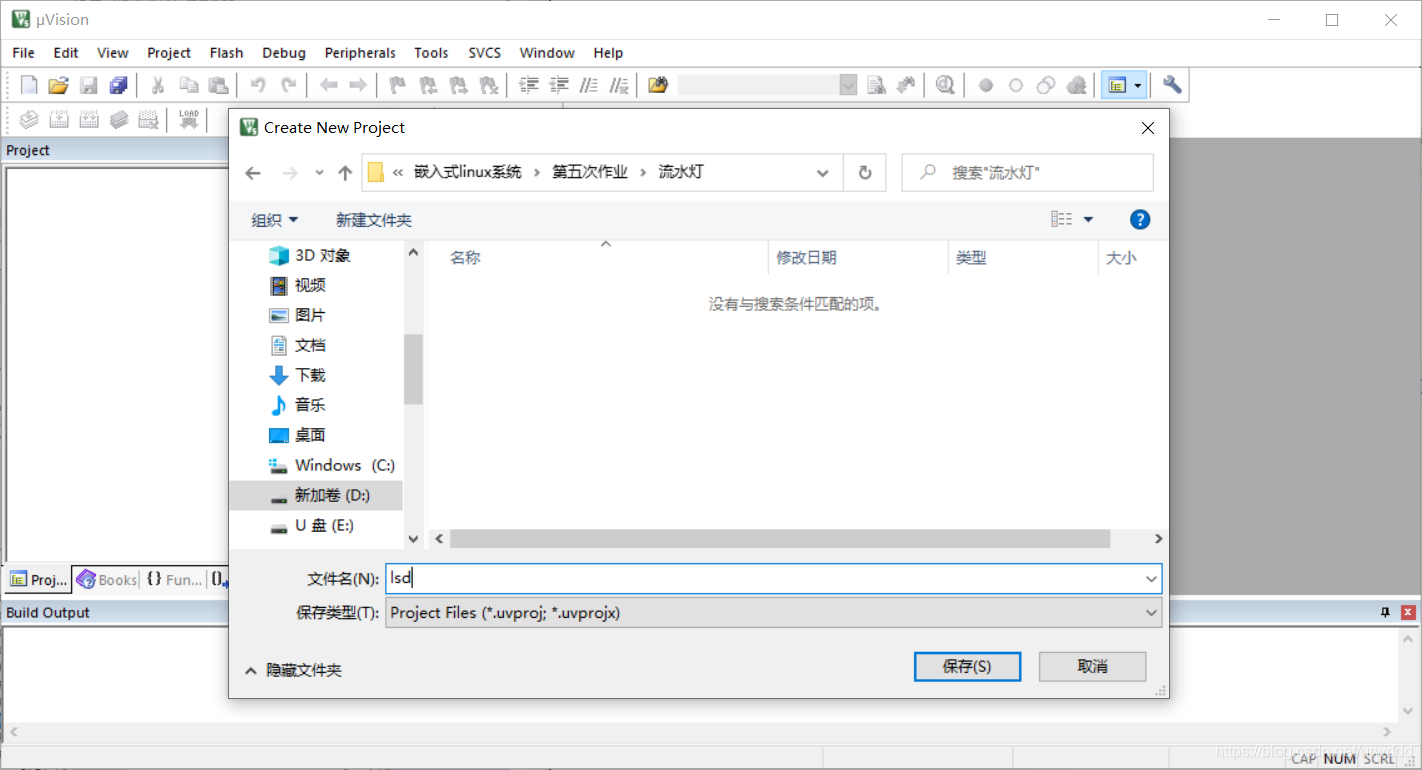Image resolution: width=1422 pixels, height=770 pixels.
Task: Click the Navigate Backwards toolbar arrow
Action: point(328,85)
